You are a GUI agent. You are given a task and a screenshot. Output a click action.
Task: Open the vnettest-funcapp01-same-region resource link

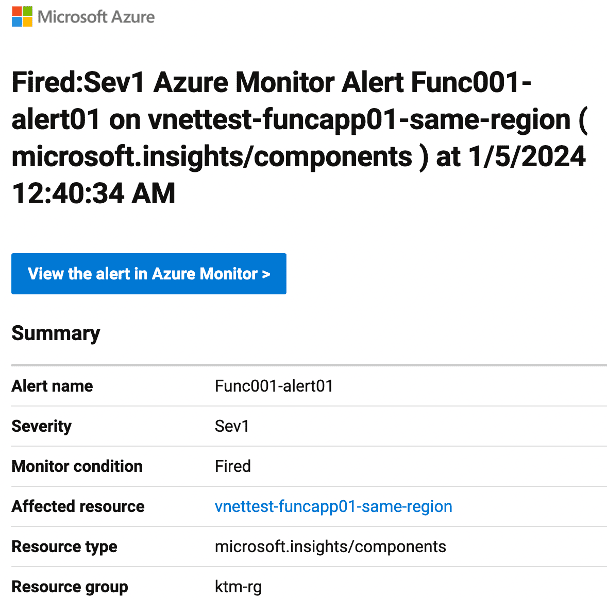[x=333, y=507]
